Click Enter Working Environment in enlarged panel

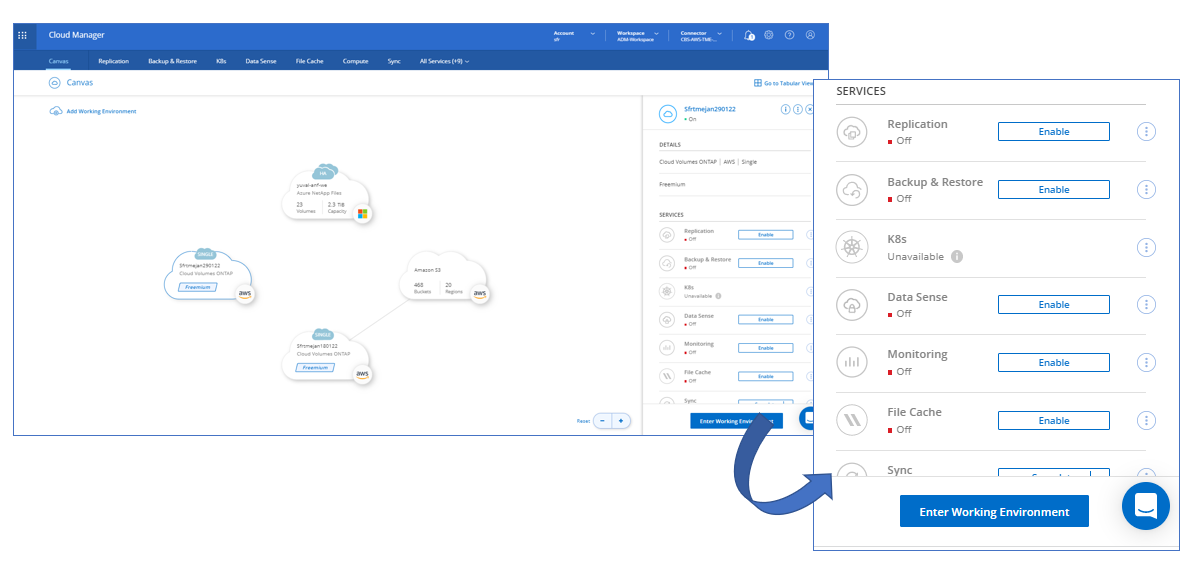pos(994,512)
